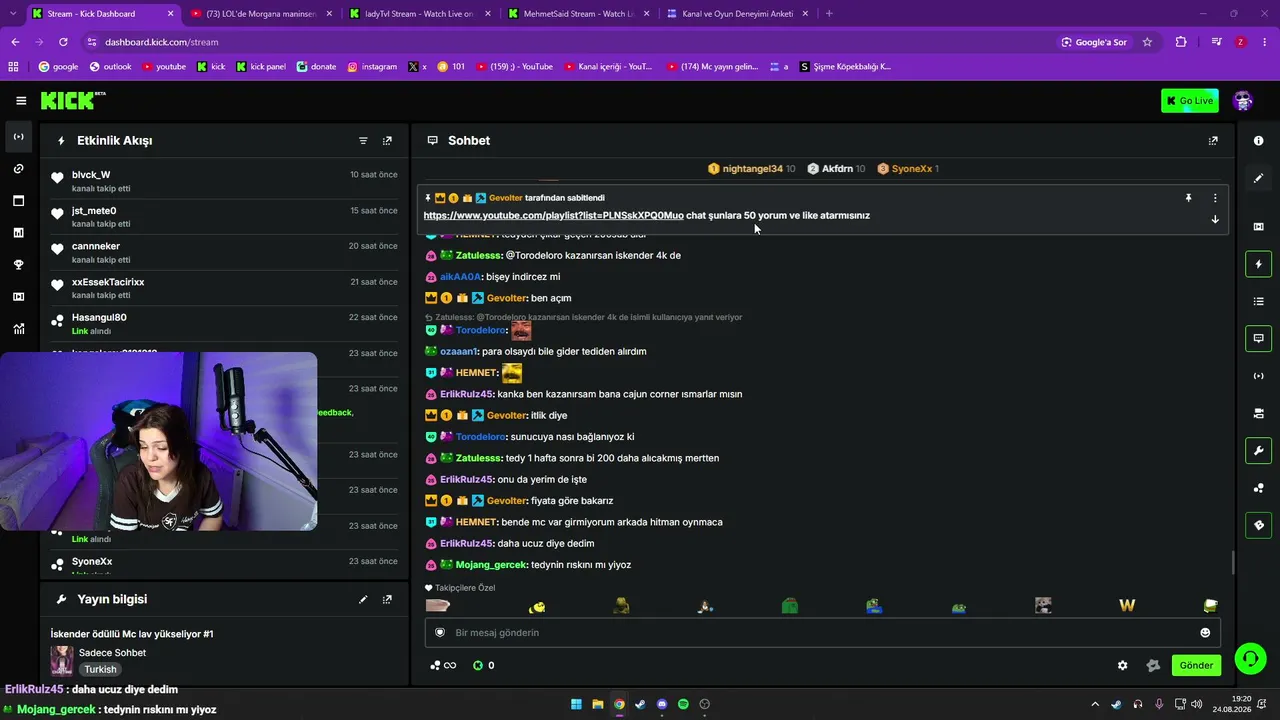Click Akfdrn in the top gifters bar
1280x720 pixels.
click(836, 169)
